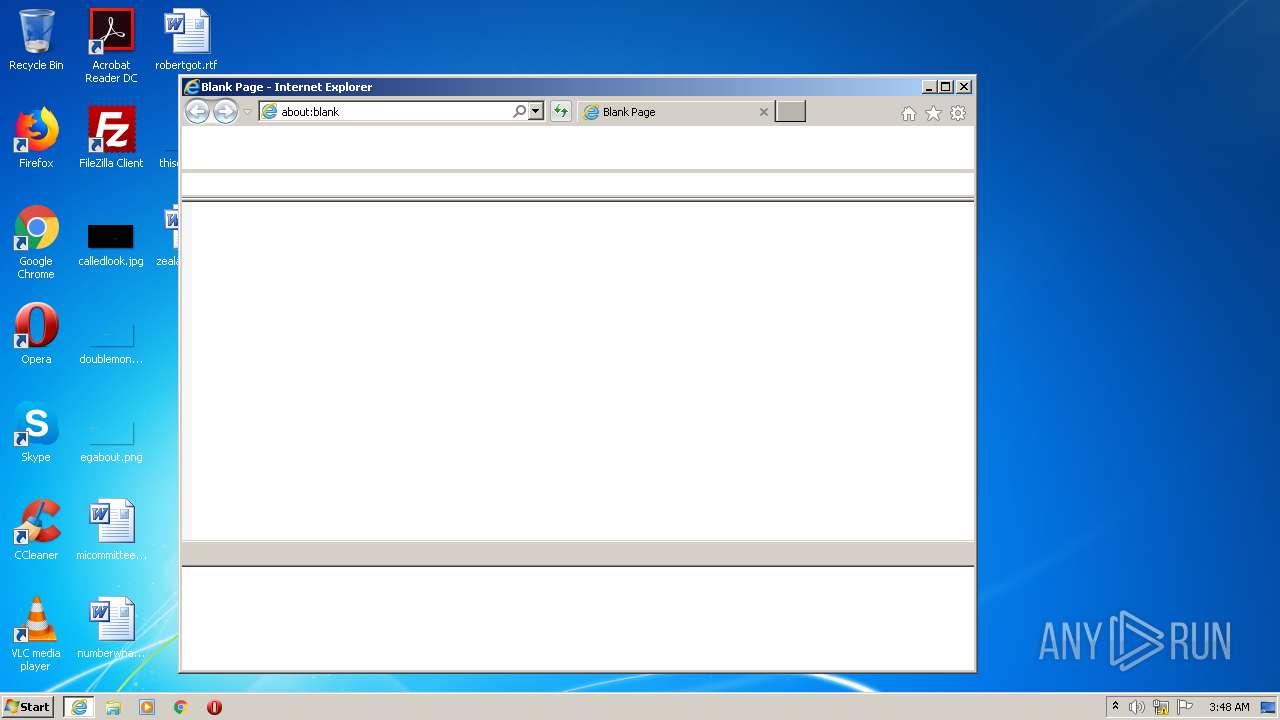1280x720 pixels.
Task: Select FileZilla Client desktop shortcut
Action: (111, 138)
